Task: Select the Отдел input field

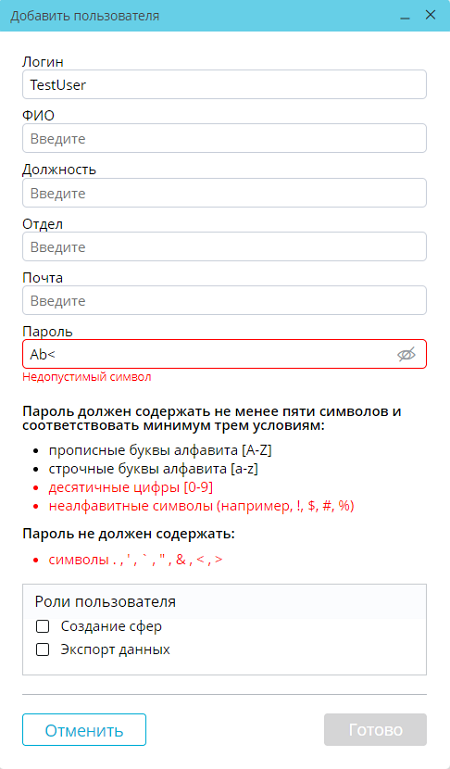Action: point(224,247)
